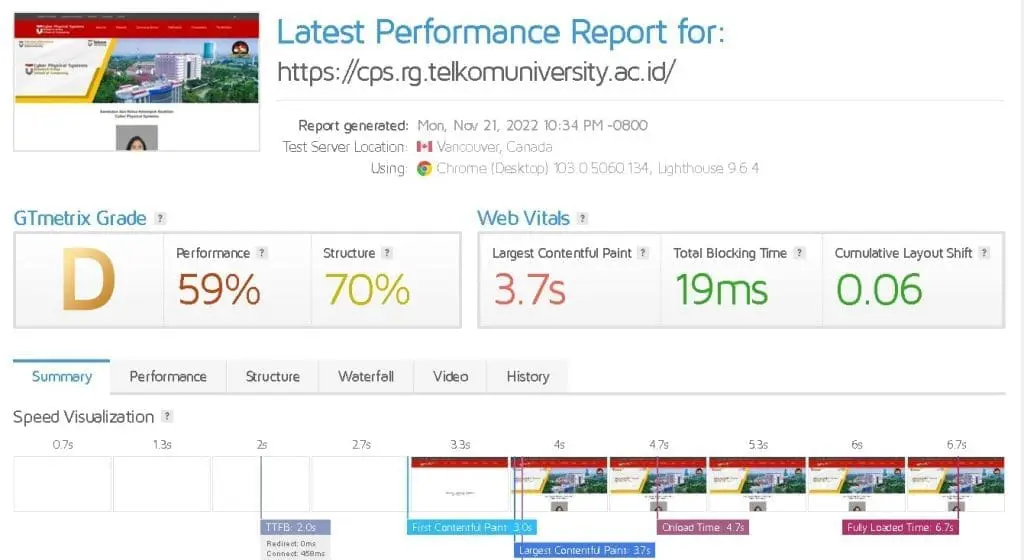This screenshot has height=560, width=1024.
Task: Switch to the History tab
Action: click(528, 377)
